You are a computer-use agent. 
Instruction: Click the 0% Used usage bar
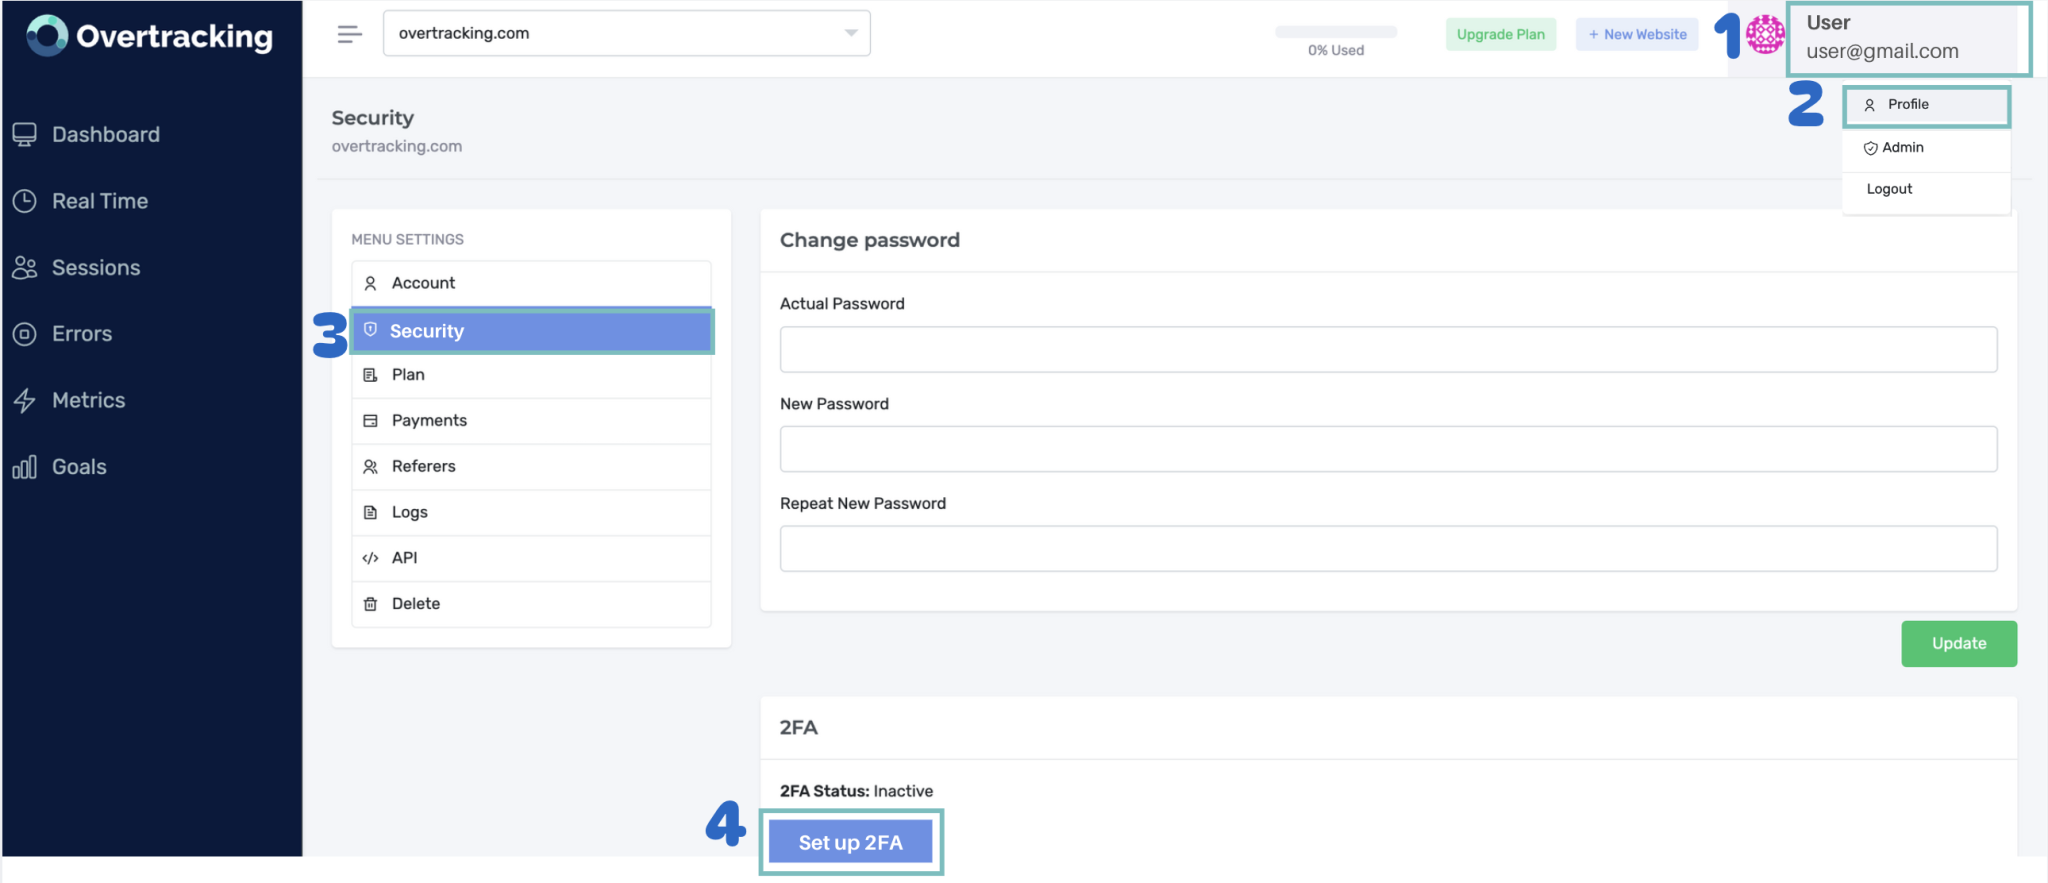[x=1335, y=32]
